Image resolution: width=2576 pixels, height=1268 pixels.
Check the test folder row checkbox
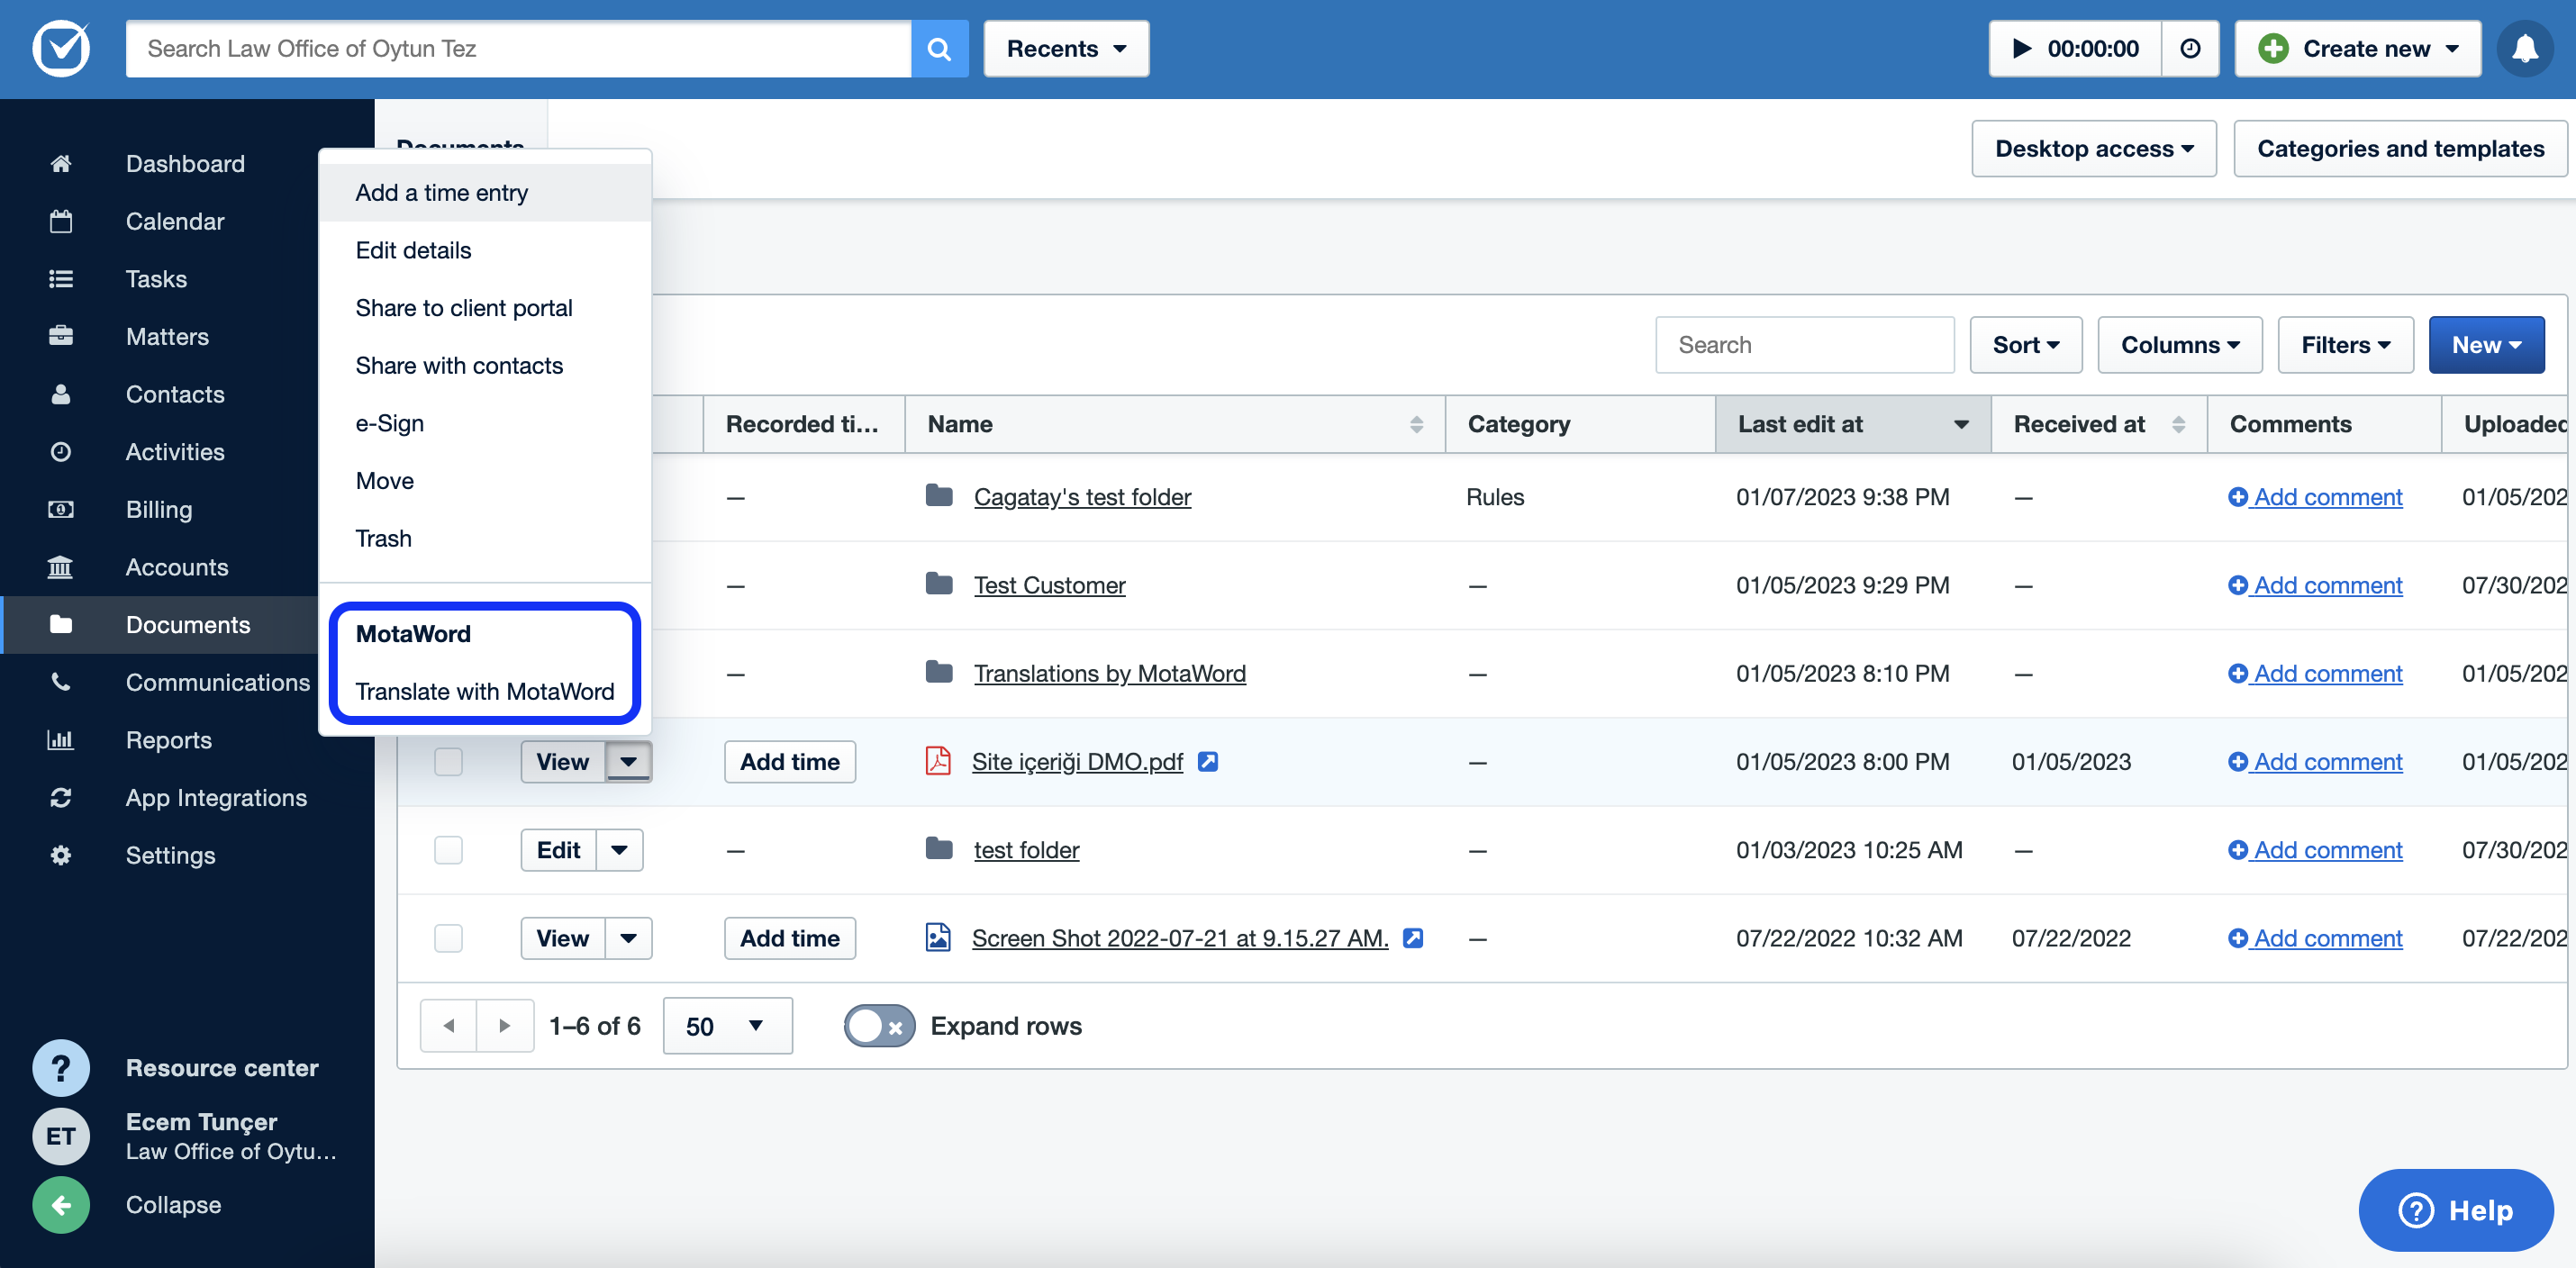[448, 850]
